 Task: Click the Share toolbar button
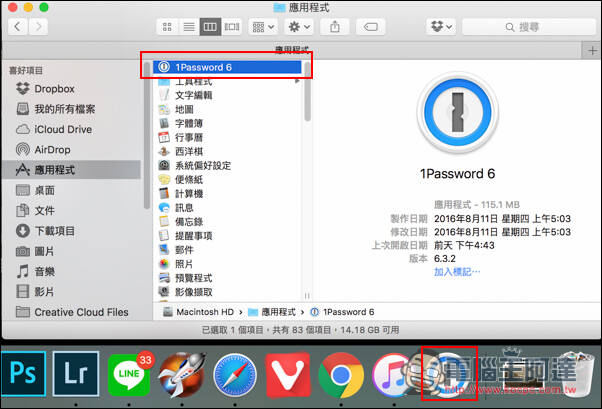coord(335,27)
